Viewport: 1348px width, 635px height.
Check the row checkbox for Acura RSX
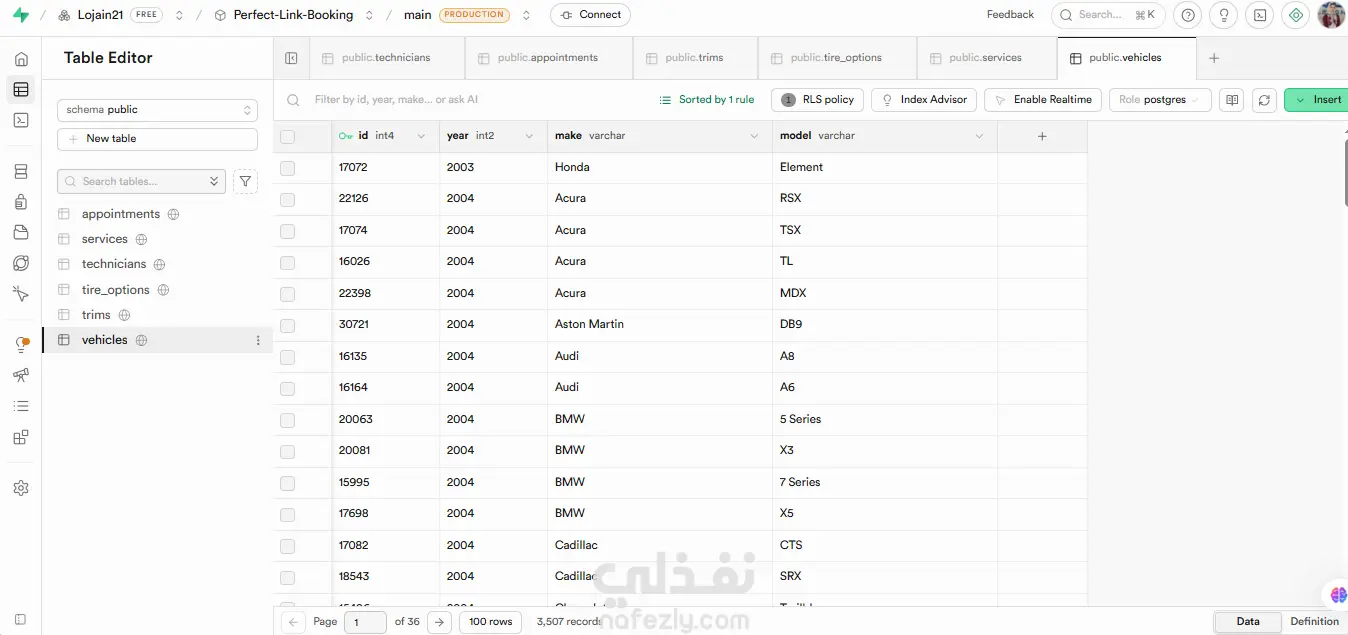click(x=288, y=199)
